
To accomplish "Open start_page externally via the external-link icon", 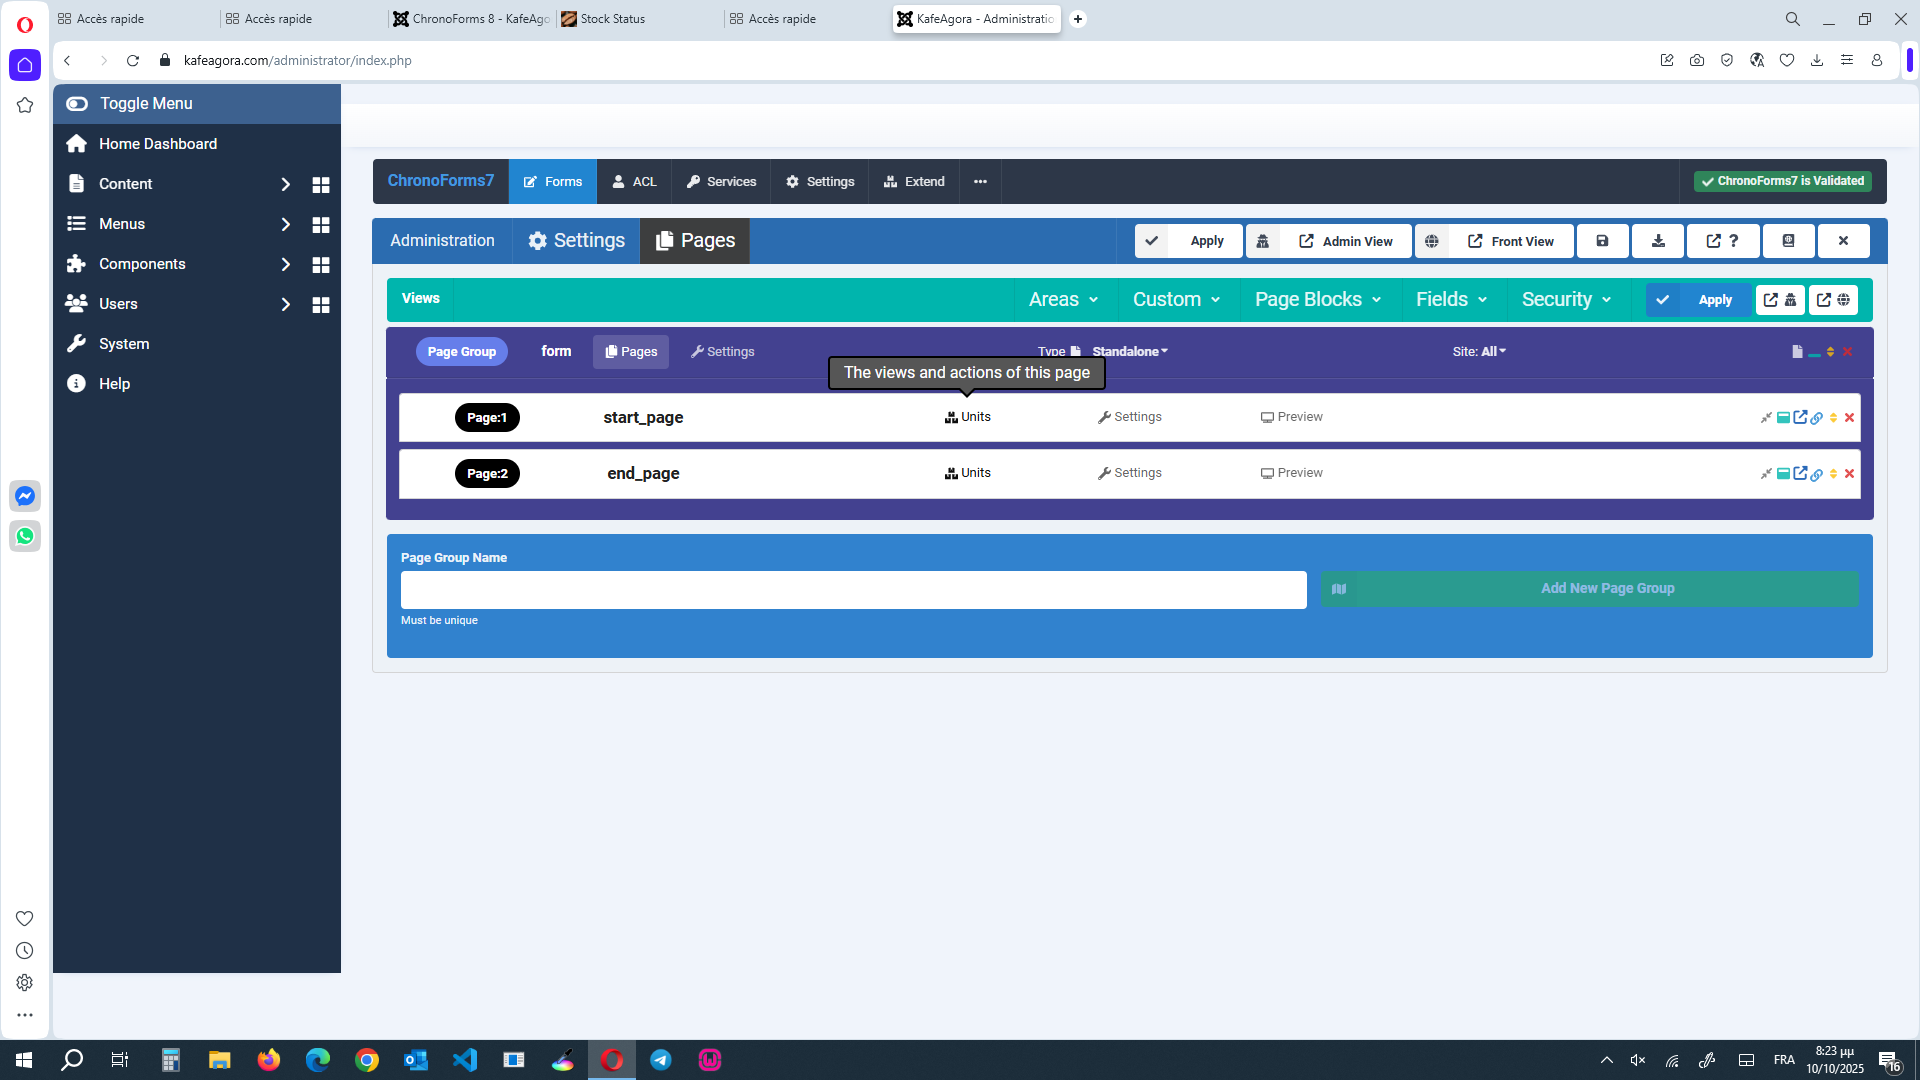I will coord(1800,417).
